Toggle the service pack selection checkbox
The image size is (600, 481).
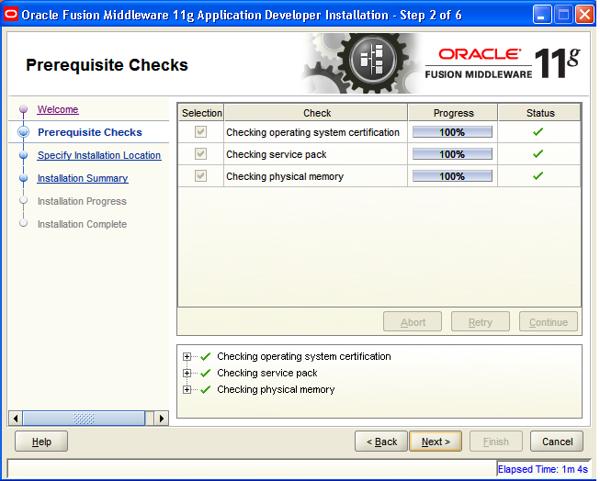(x=200, y=154)
